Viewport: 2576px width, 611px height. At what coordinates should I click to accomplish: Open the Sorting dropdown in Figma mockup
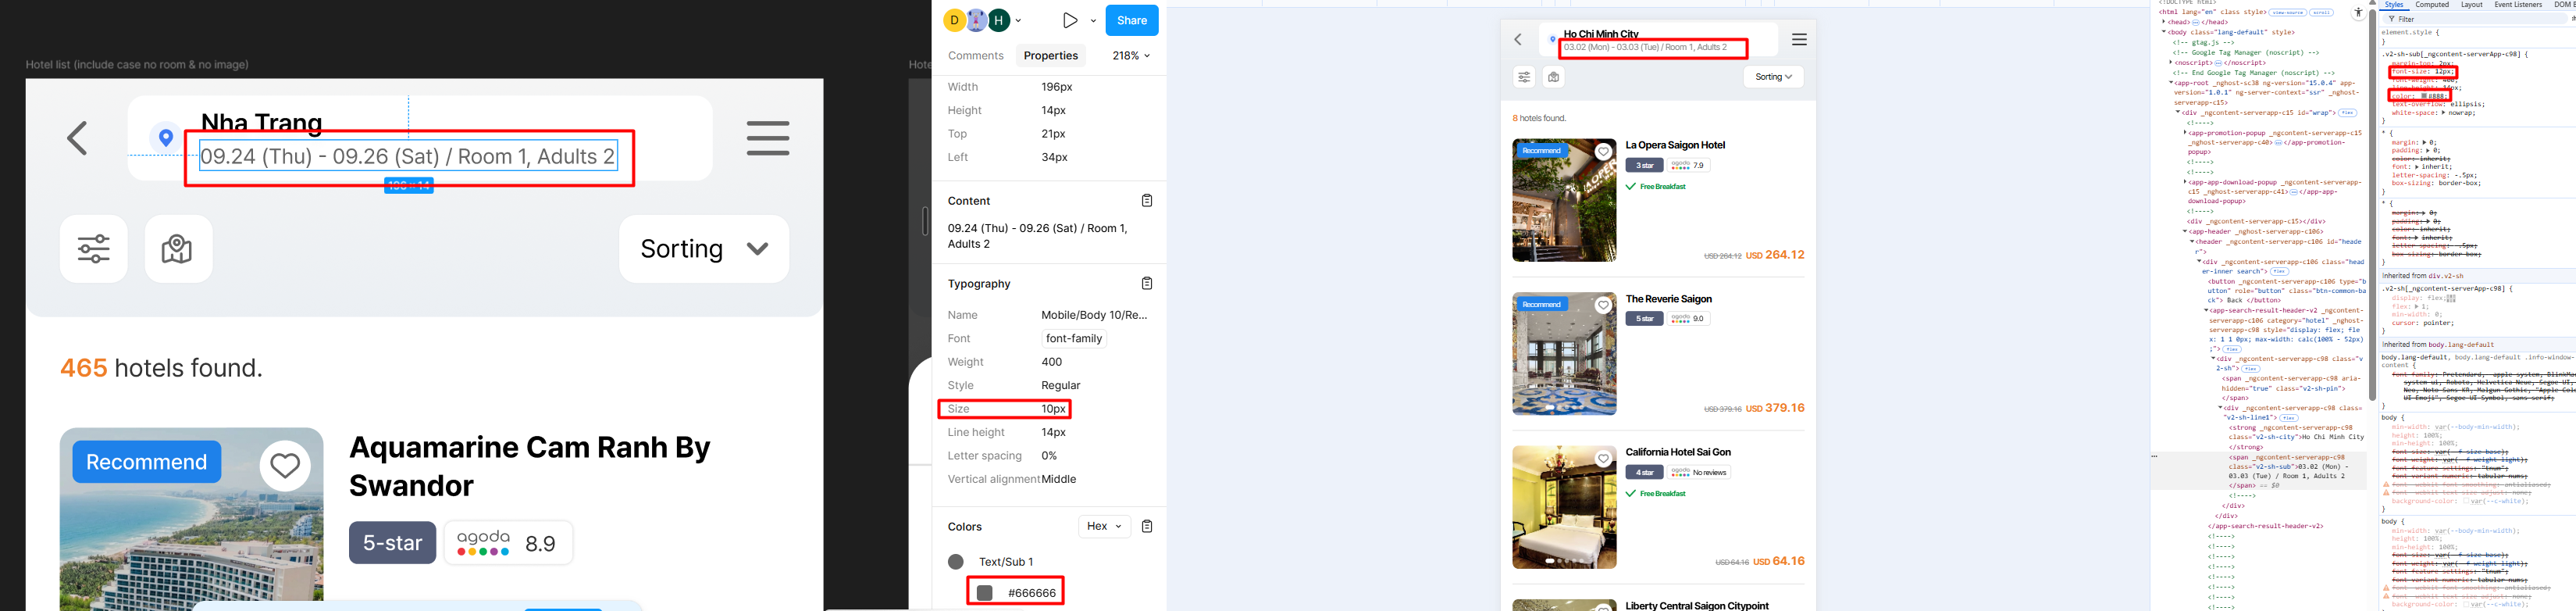coord(703,249)
